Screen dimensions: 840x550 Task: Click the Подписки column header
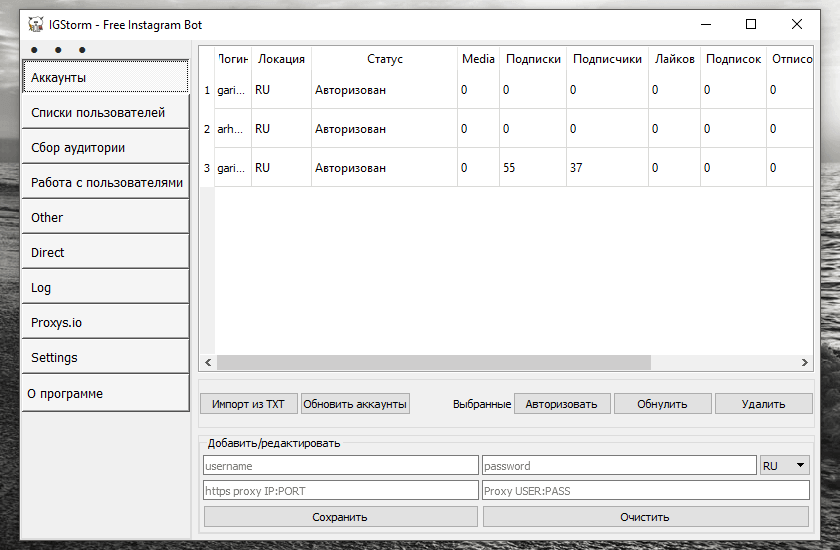[533, 59]
